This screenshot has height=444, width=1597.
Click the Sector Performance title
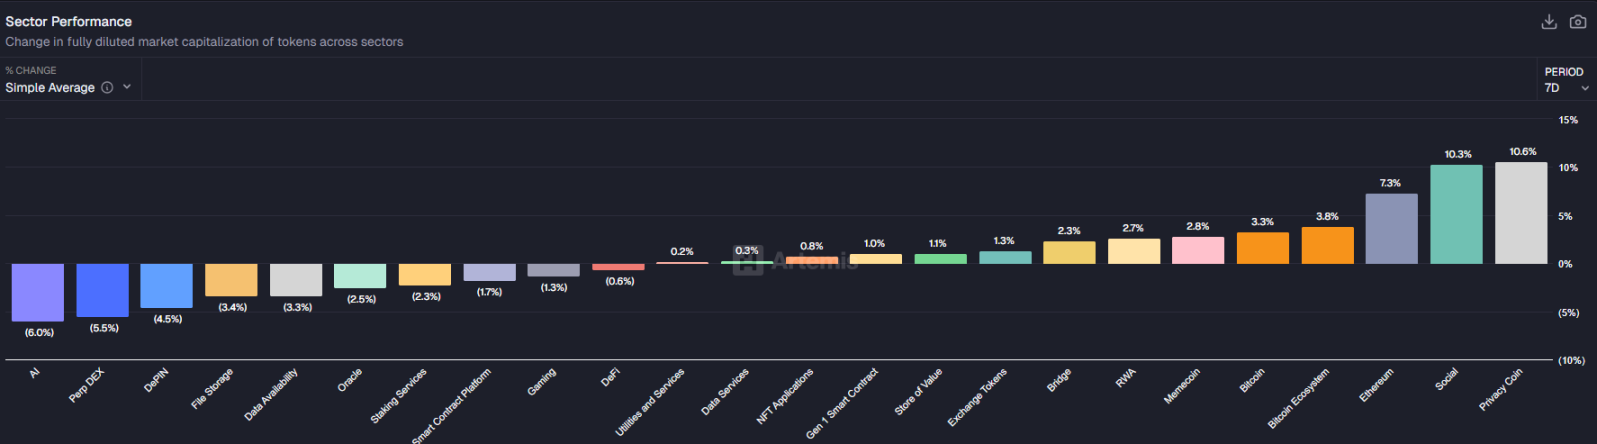pyautogui.click(x=69, y=21)
